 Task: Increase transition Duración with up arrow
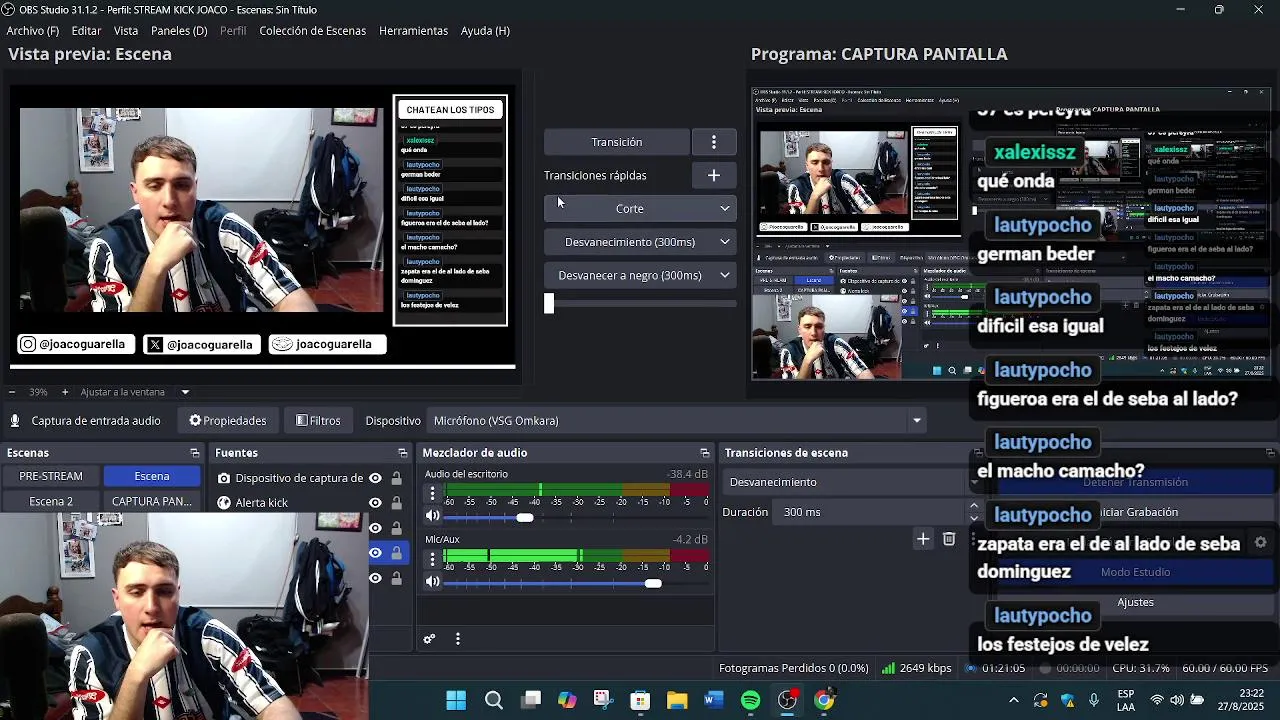click(x=974, y=506)
